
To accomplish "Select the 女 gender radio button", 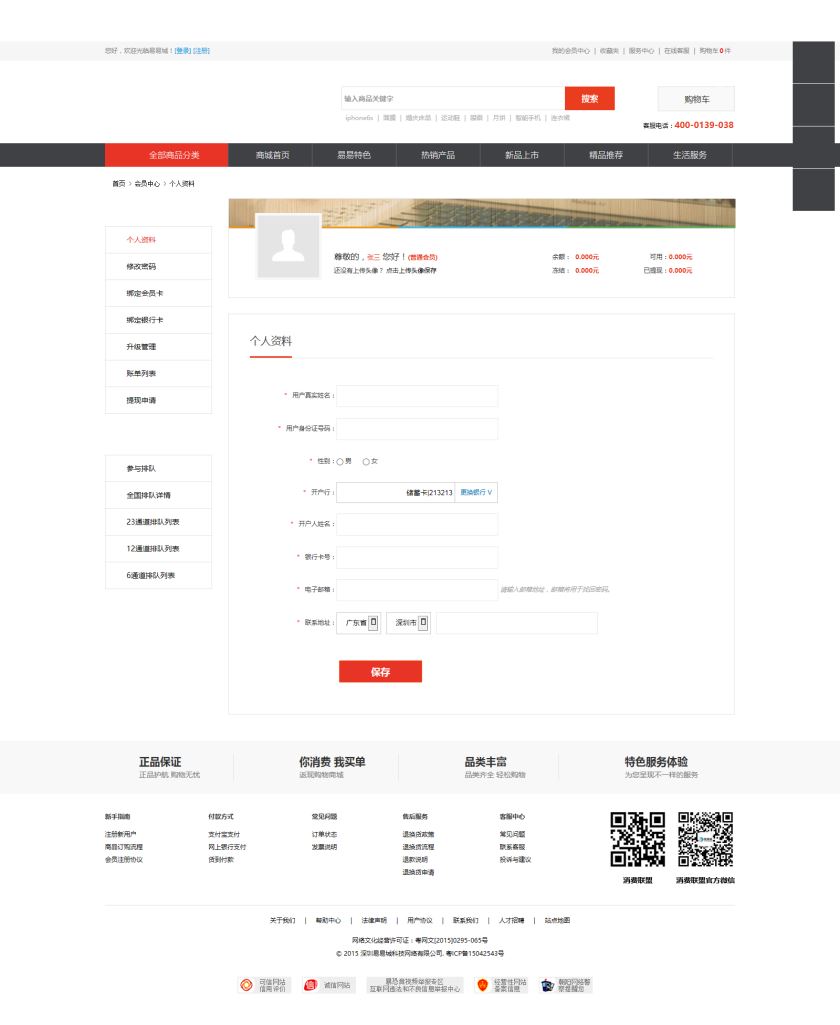I will pos(366,462).
